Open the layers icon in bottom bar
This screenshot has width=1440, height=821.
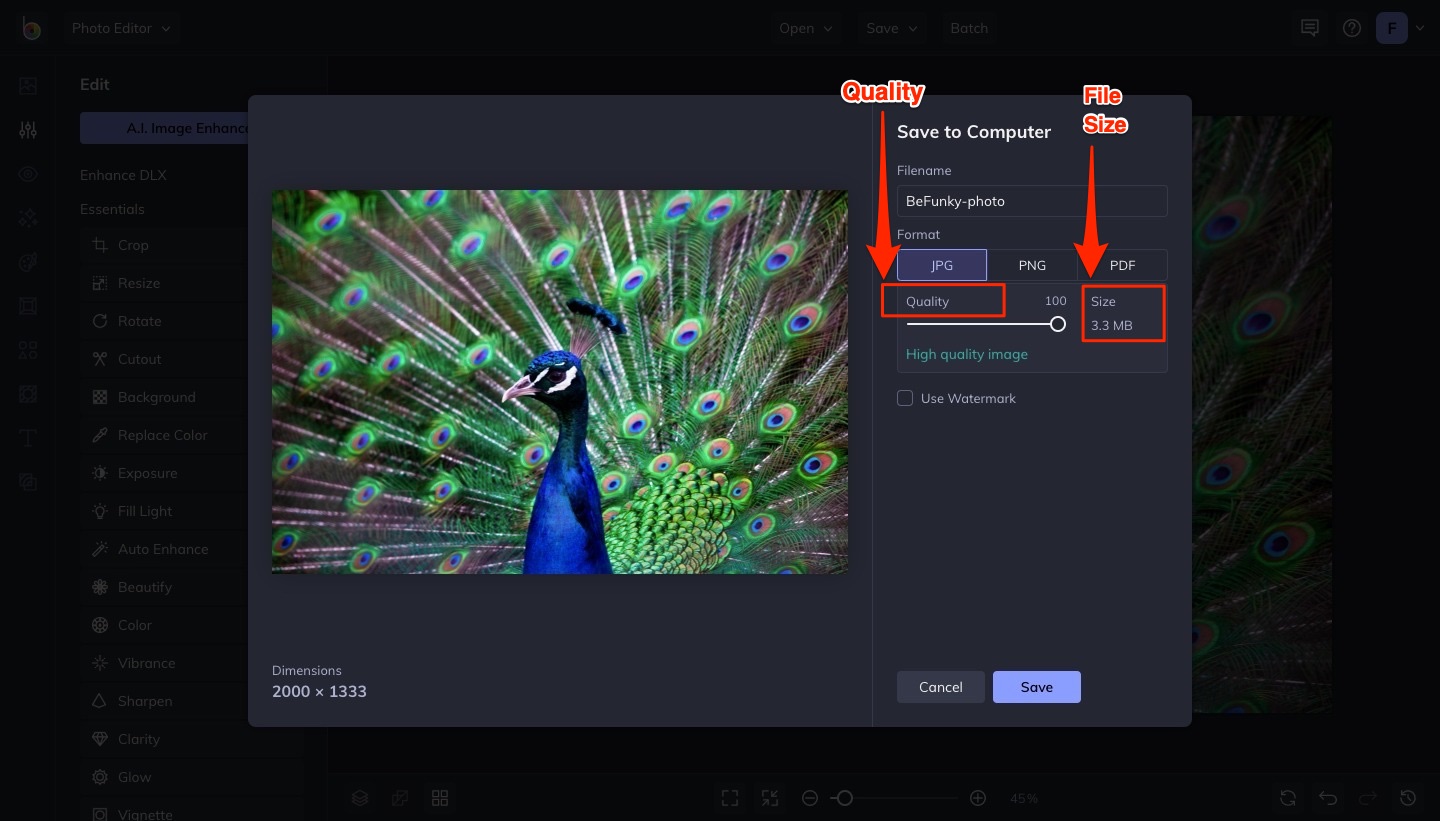(360, 798)
